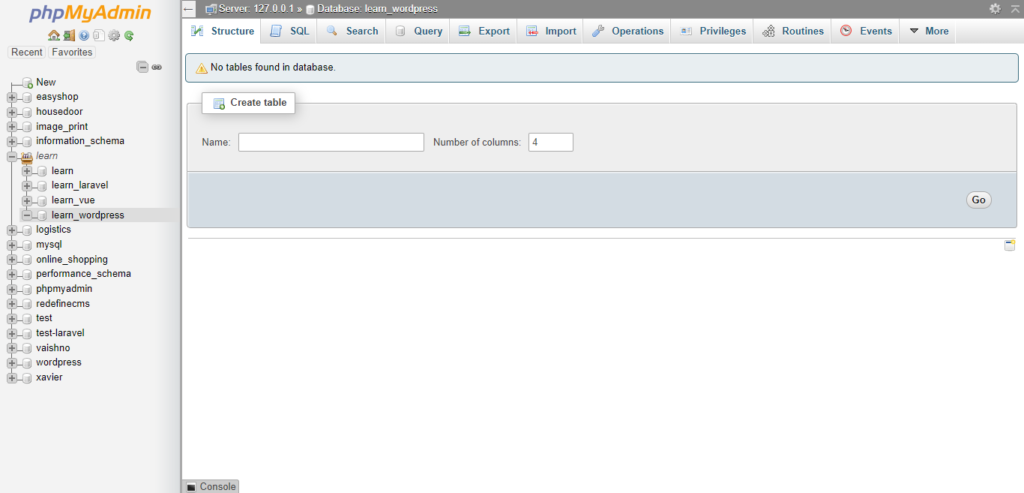Select the redefinecms database
1024x493 pixels.
(63, 304)
